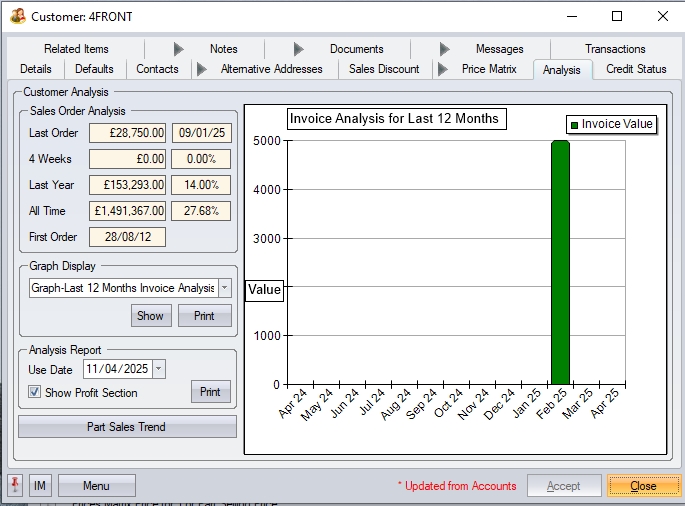Open the Use Date picker dropdown
The height and width of the screenshot is (506, 685).
tap(159, 369)
